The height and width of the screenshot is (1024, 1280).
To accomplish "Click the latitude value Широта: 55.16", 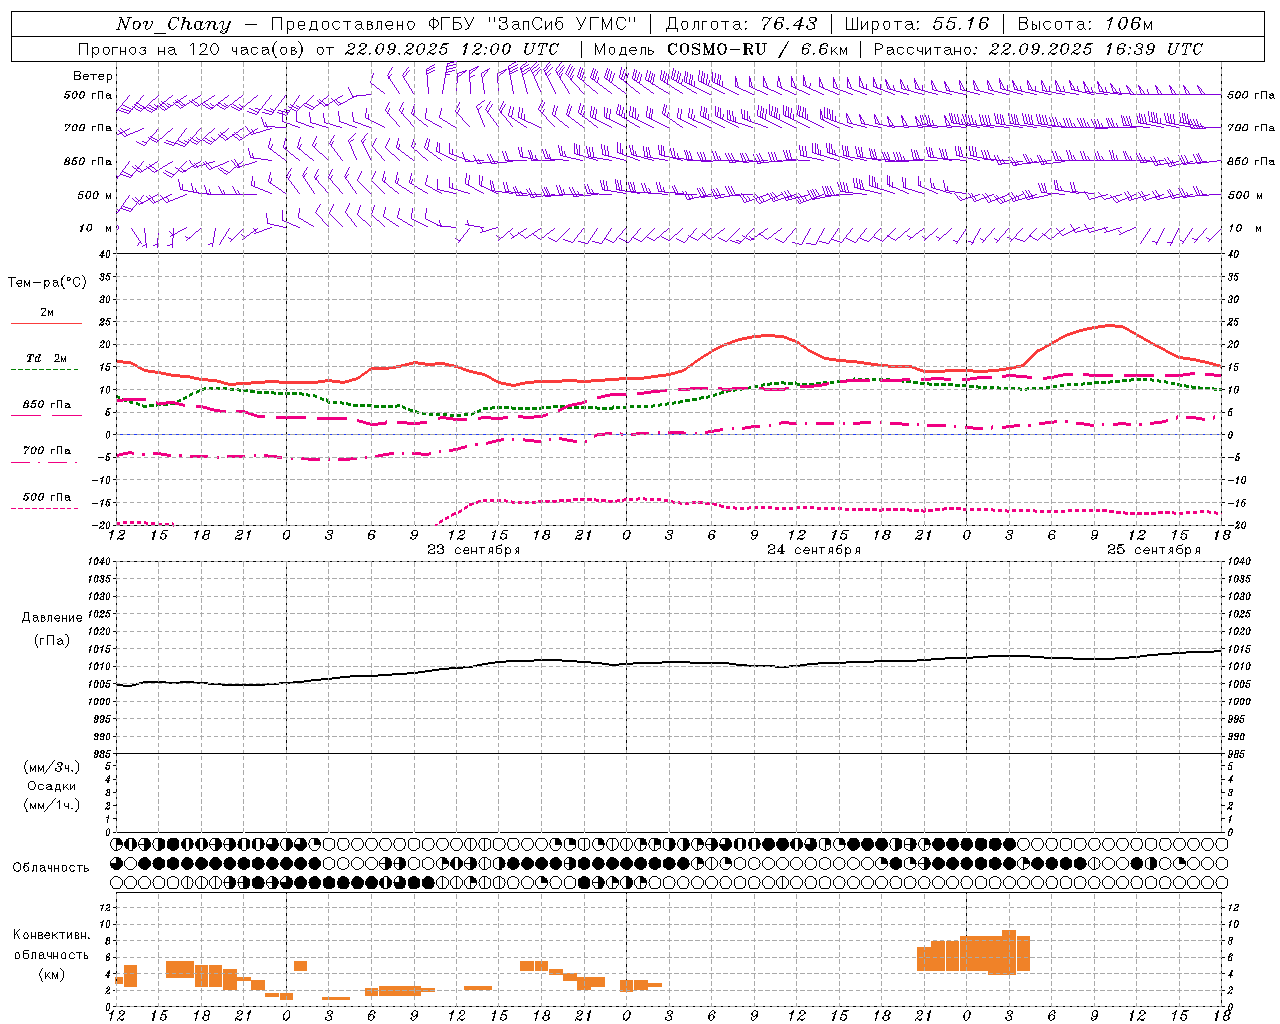I will coord(917,24).
